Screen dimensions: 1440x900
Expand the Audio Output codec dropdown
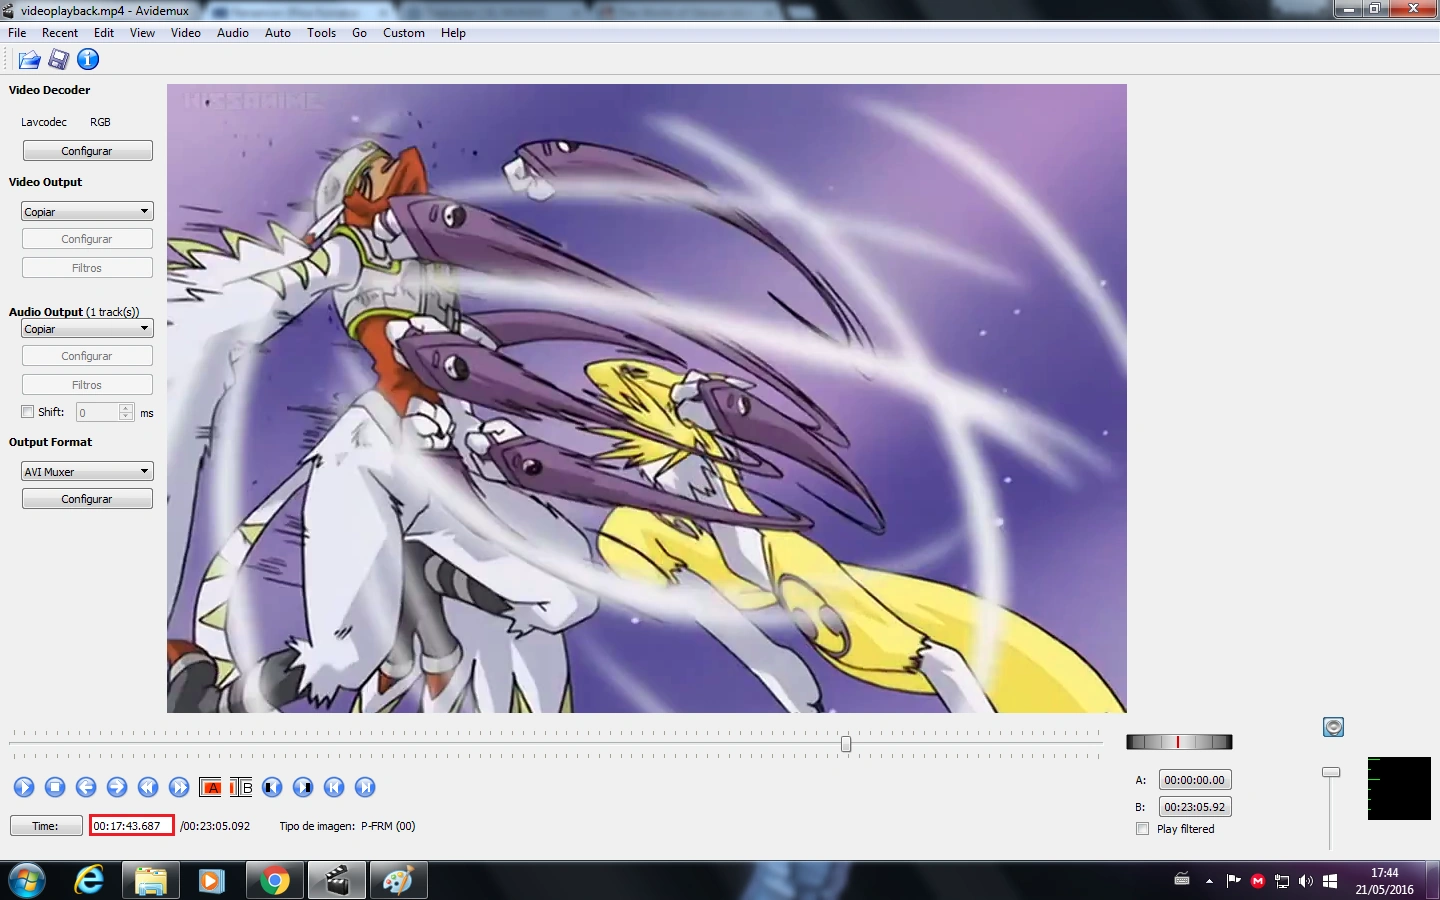[87, 328]
